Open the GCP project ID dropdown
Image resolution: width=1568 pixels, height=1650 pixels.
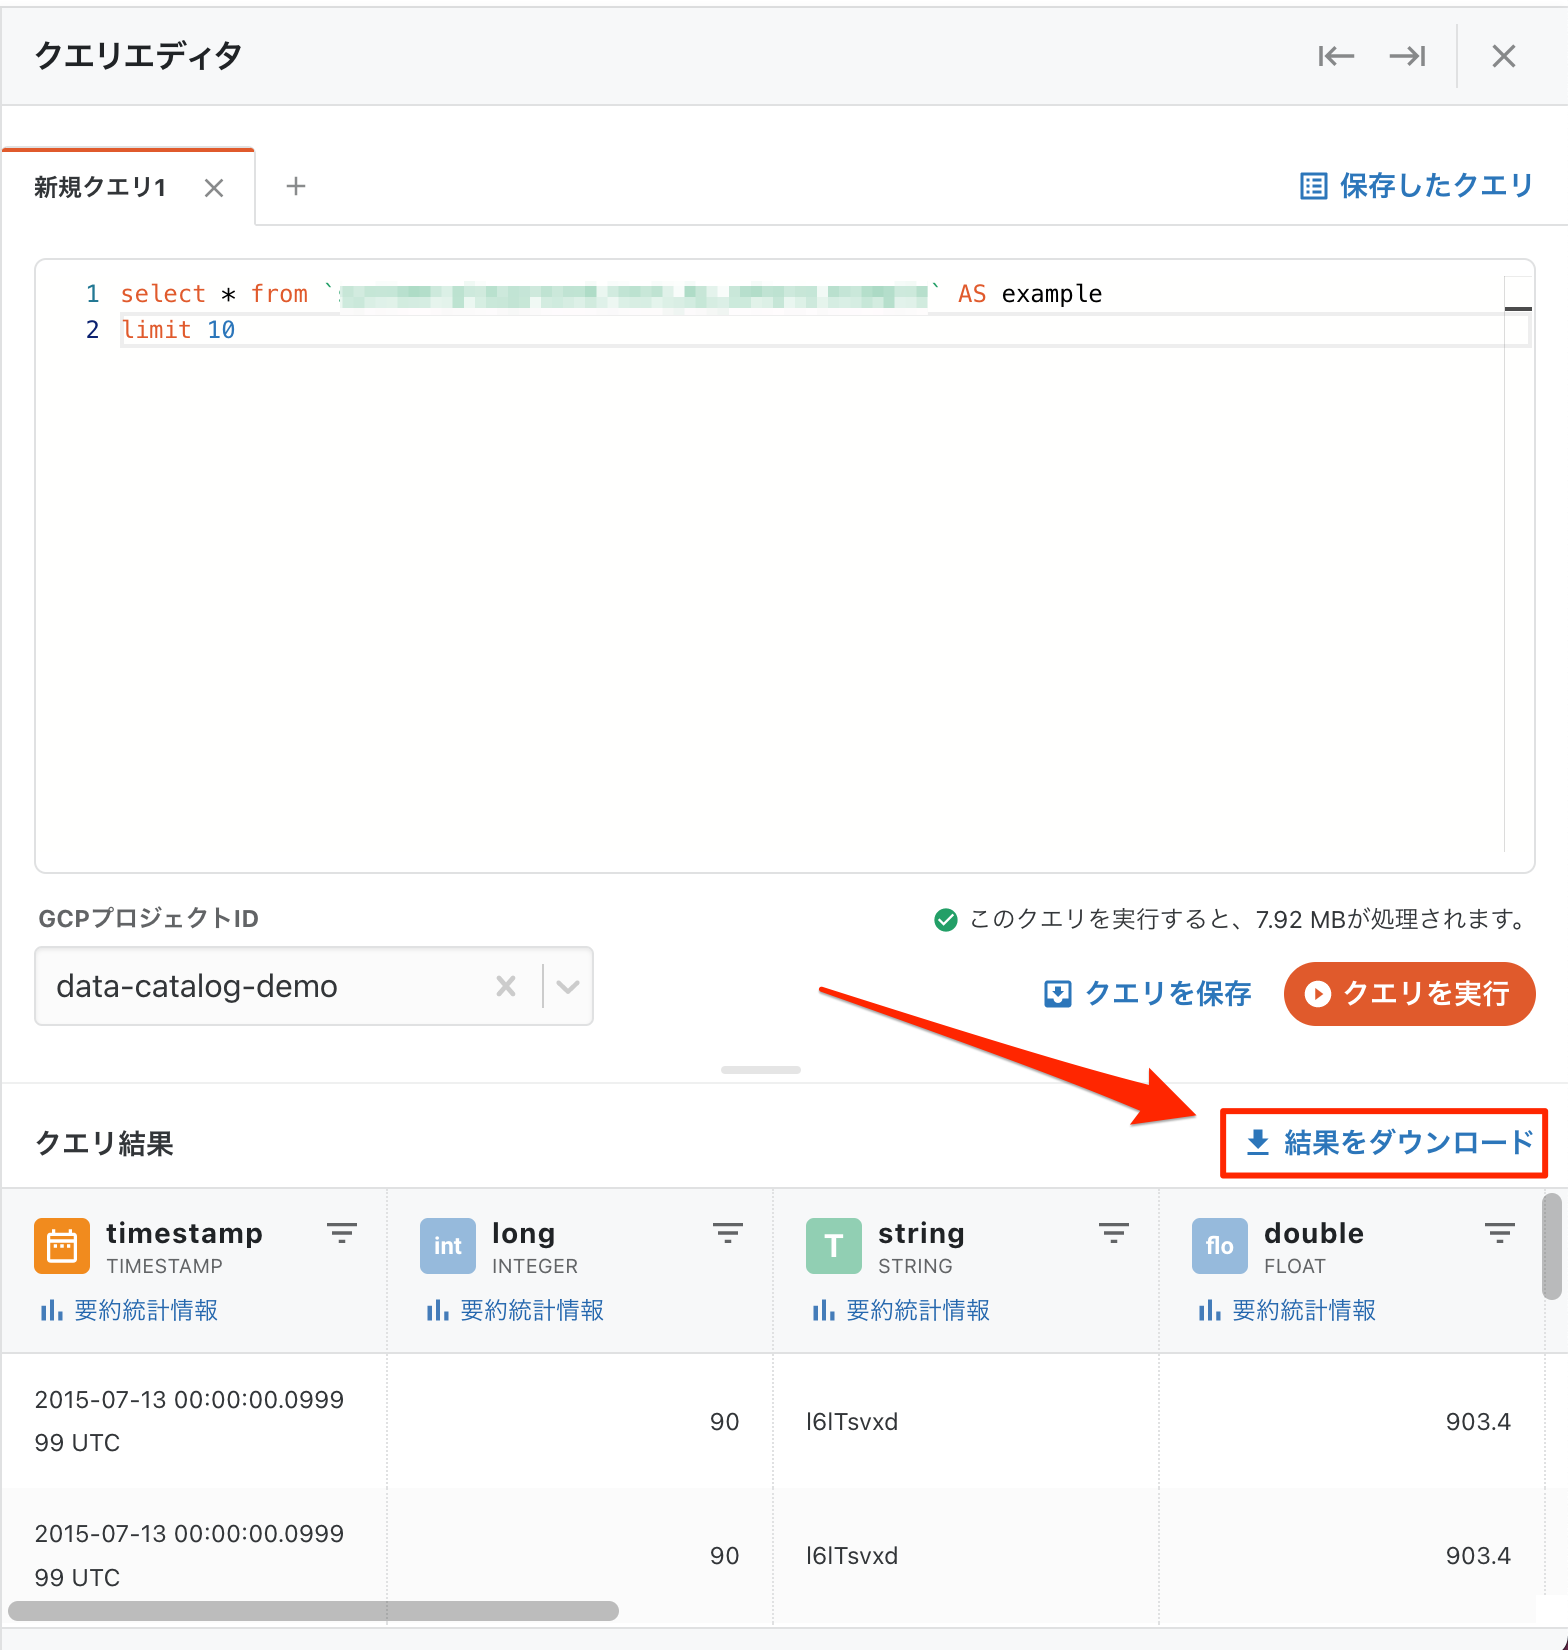point(568,986)
